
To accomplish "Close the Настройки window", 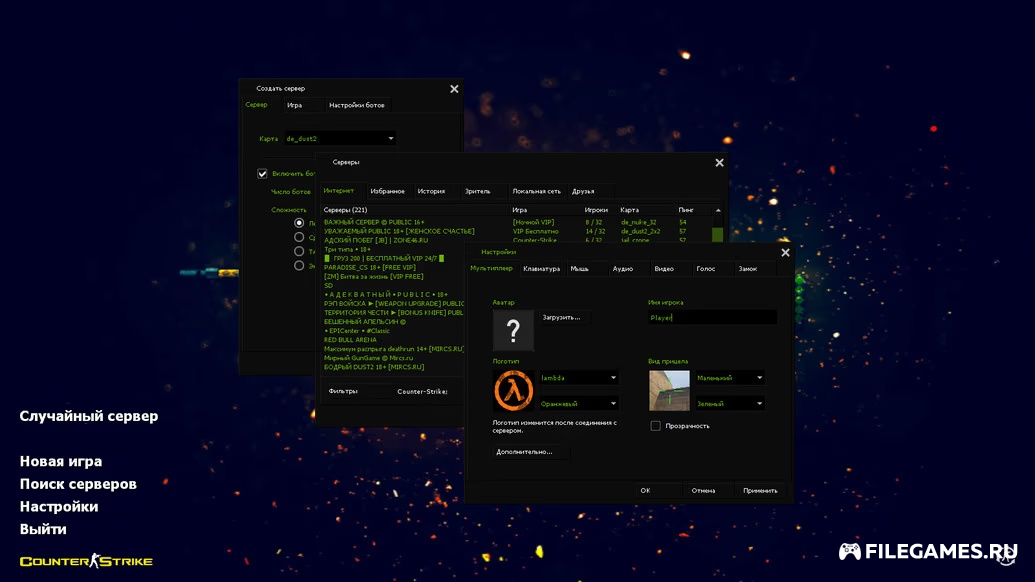I will 785,253.
